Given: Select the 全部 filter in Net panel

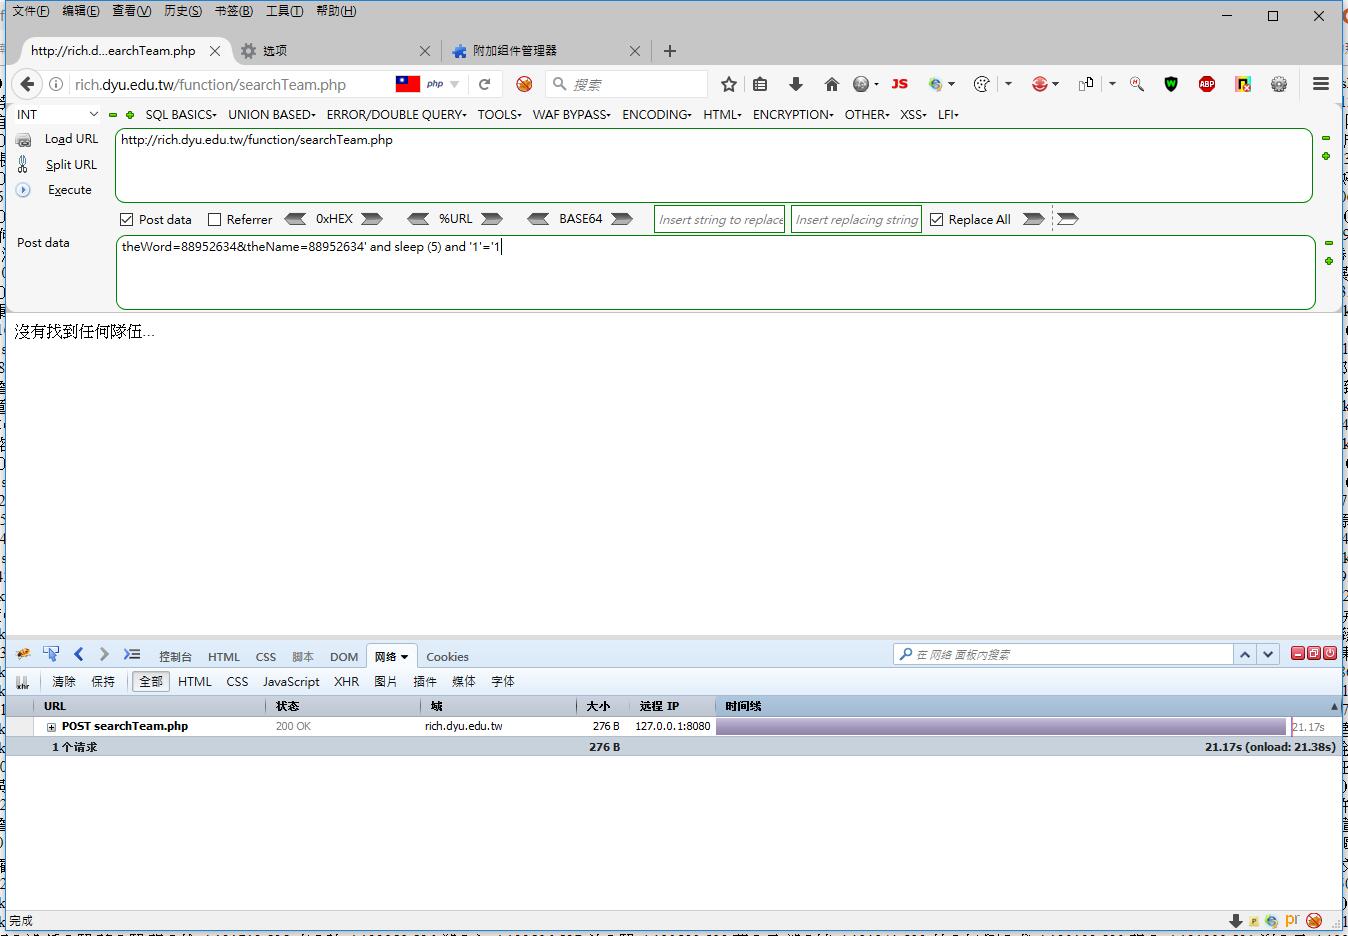Looking at the screenshot, I should [x=151, y=681].
